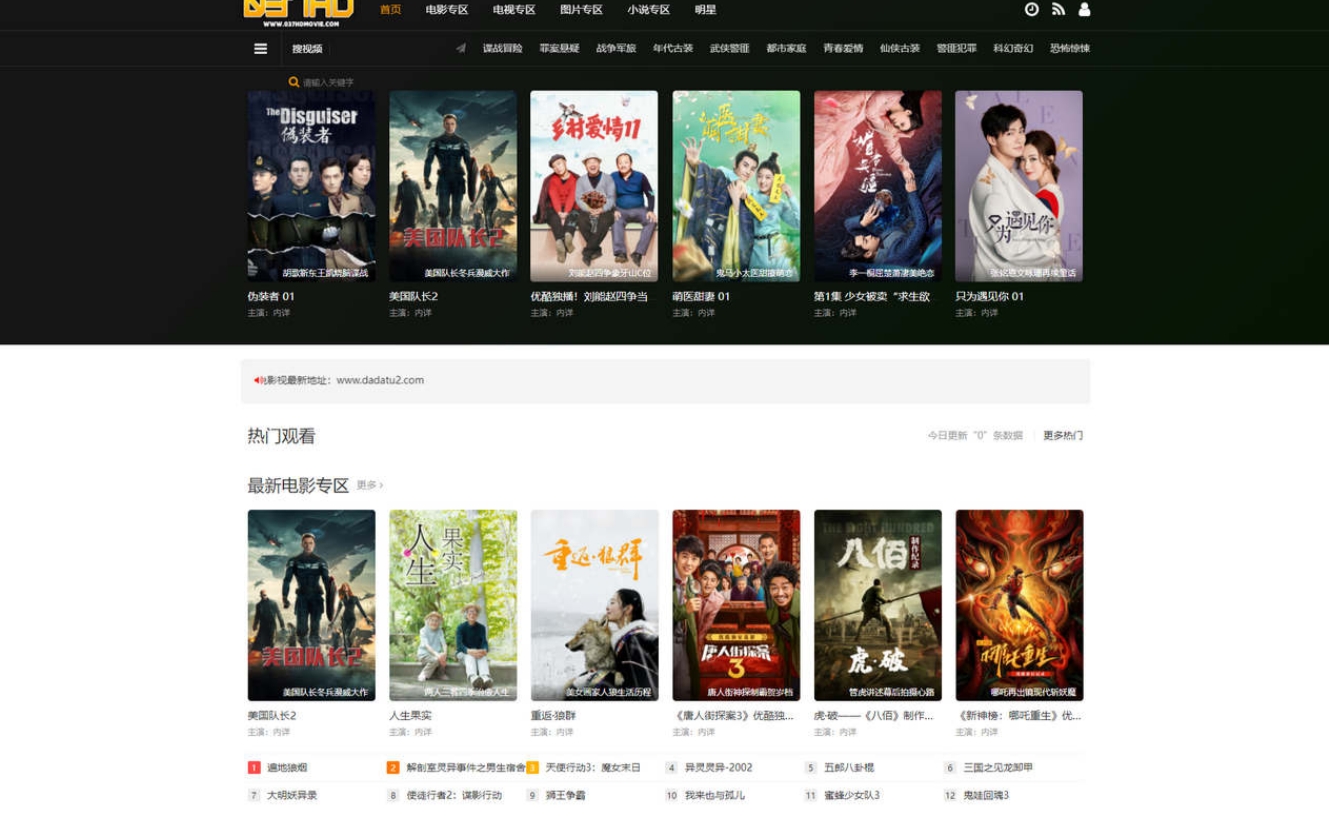The image size is (1329, 835).
Task: Click the 人生果实 title under poster
Action: [x=410, y=716]
